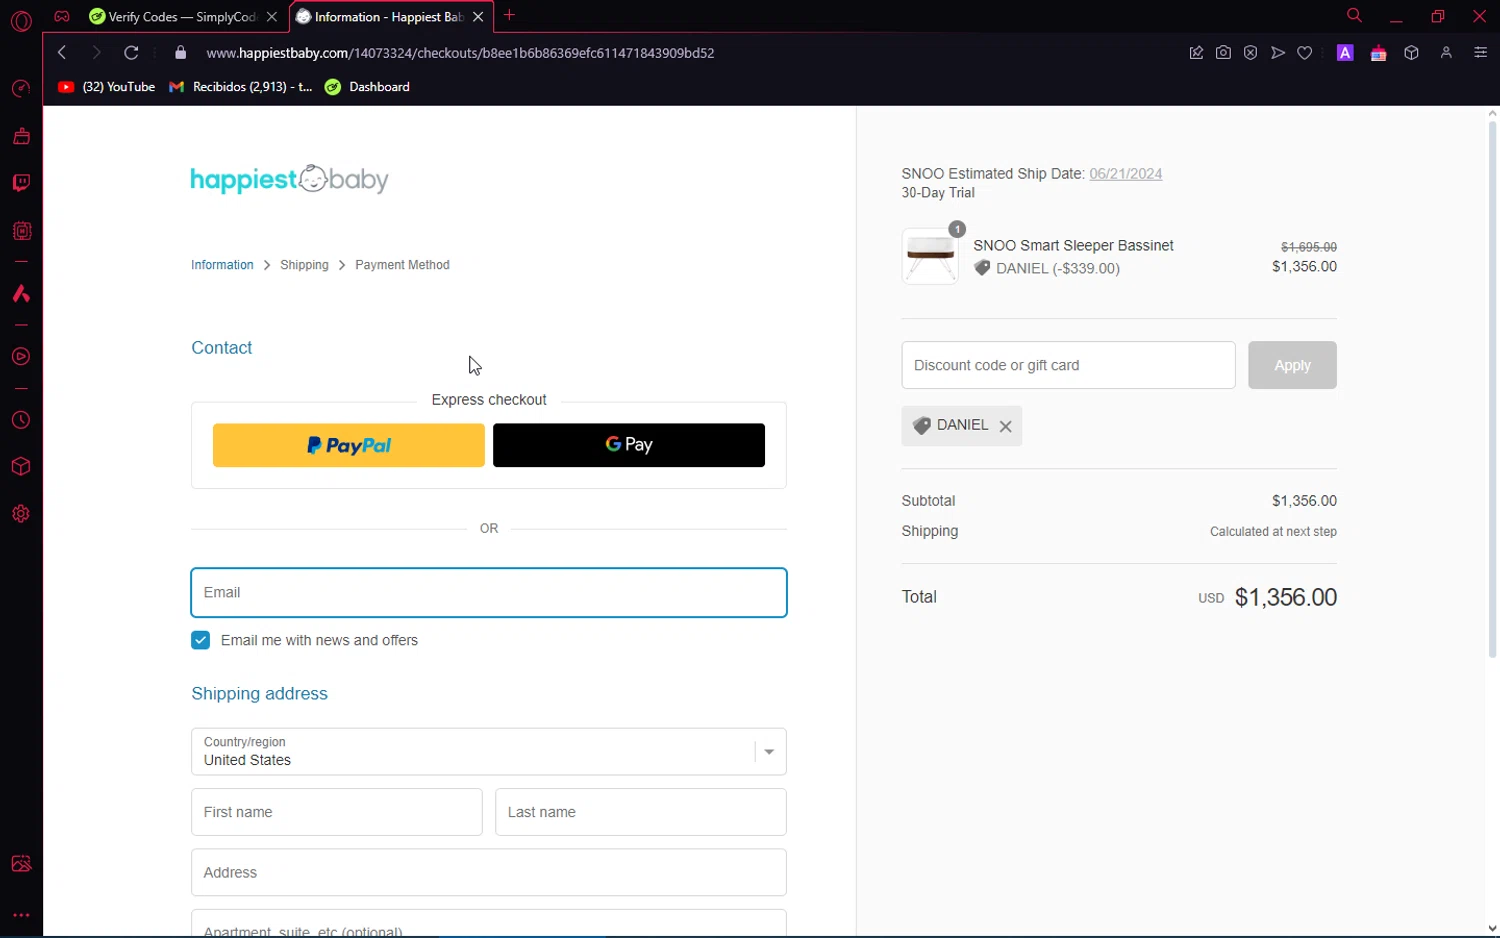Screen dimensions: 1500x938
Task: Click into the Last name field
Action: [x=641, y=812]
